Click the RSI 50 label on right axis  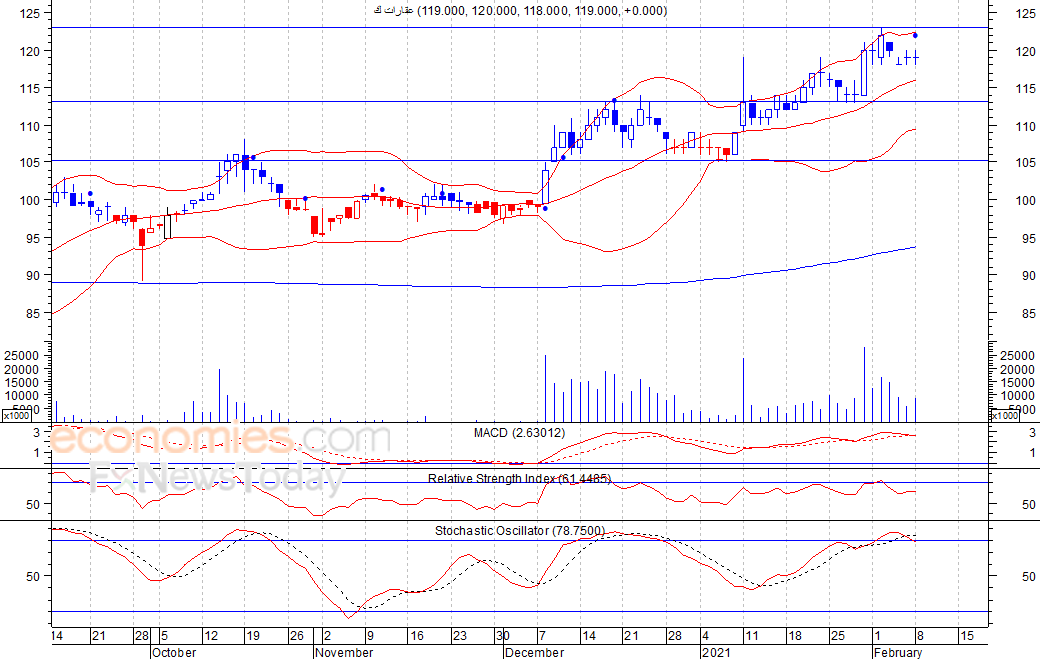coord(1028,505)
